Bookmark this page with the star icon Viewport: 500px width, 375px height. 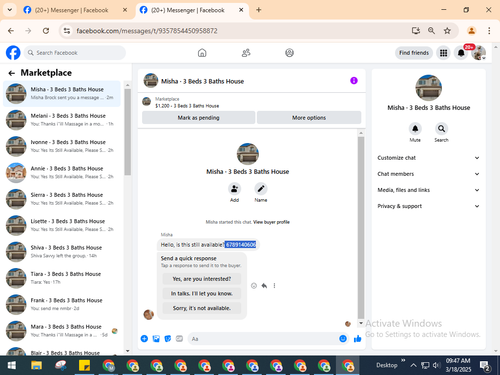pyautogui.click(x=447, y=31)
